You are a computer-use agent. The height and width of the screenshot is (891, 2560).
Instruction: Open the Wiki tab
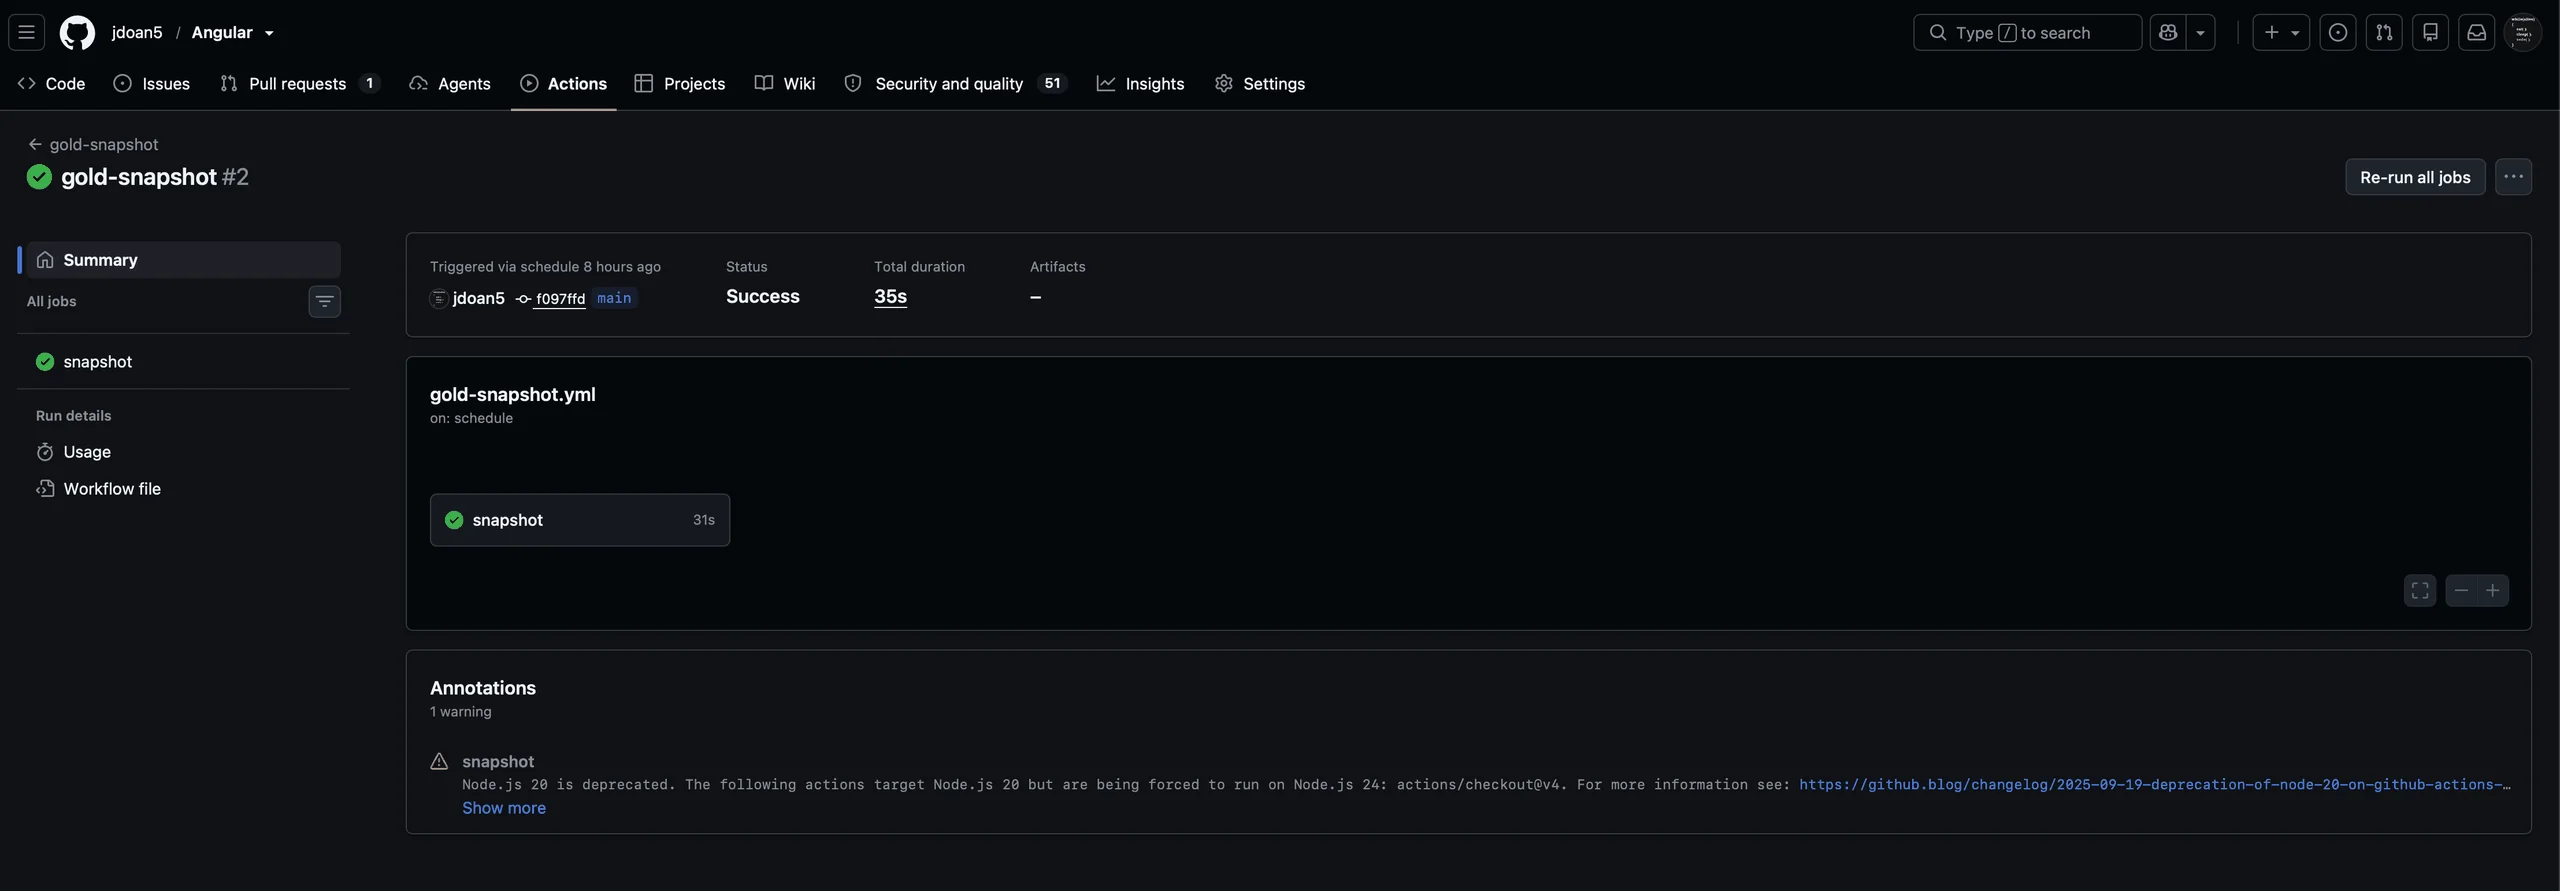click(785, 83)
